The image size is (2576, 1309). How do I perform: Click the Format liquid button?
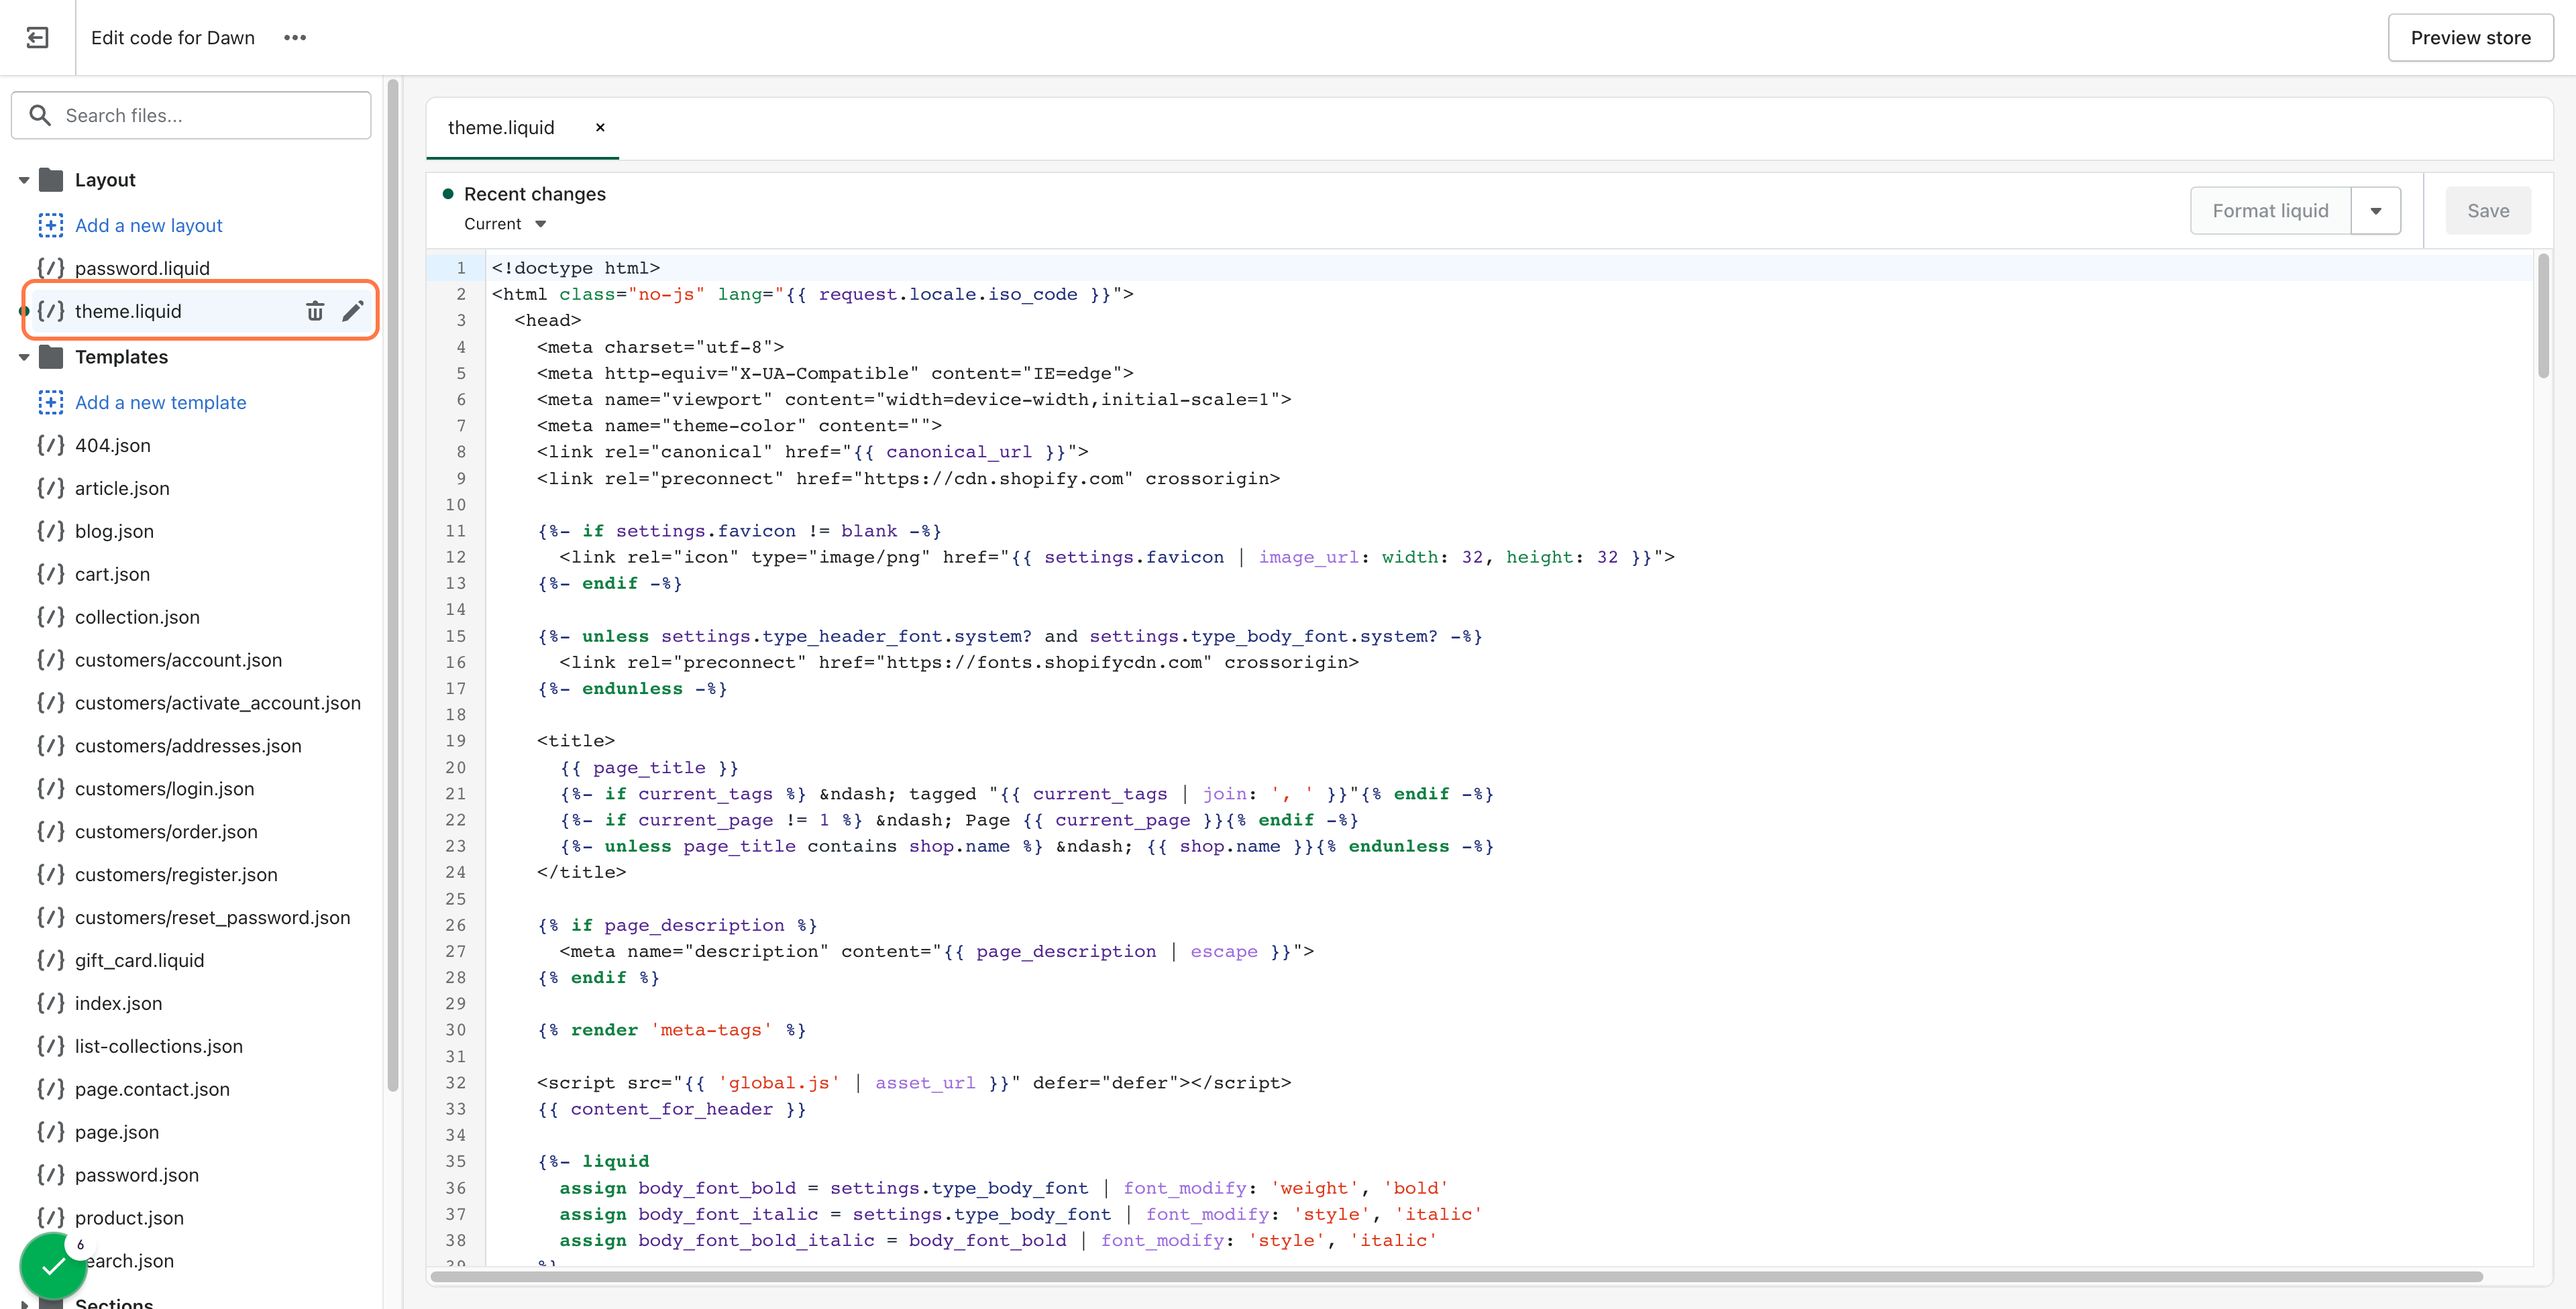tap(2270, 211)
